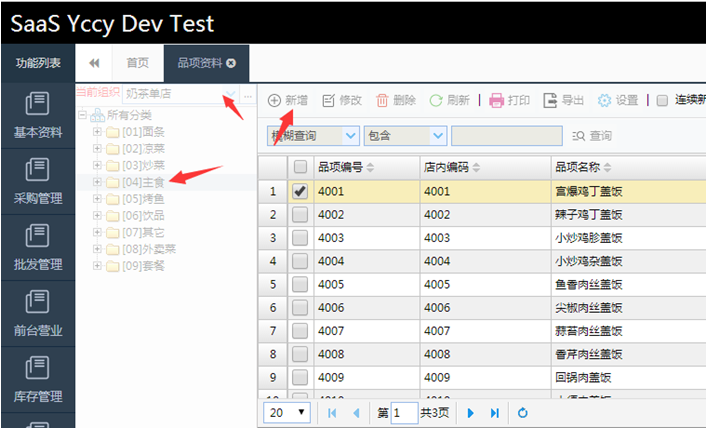Image resolution: width=709 pixels, height=432 pixels.
Task: Check the row 4004 checkbox
Action: (x=300, y=261)
